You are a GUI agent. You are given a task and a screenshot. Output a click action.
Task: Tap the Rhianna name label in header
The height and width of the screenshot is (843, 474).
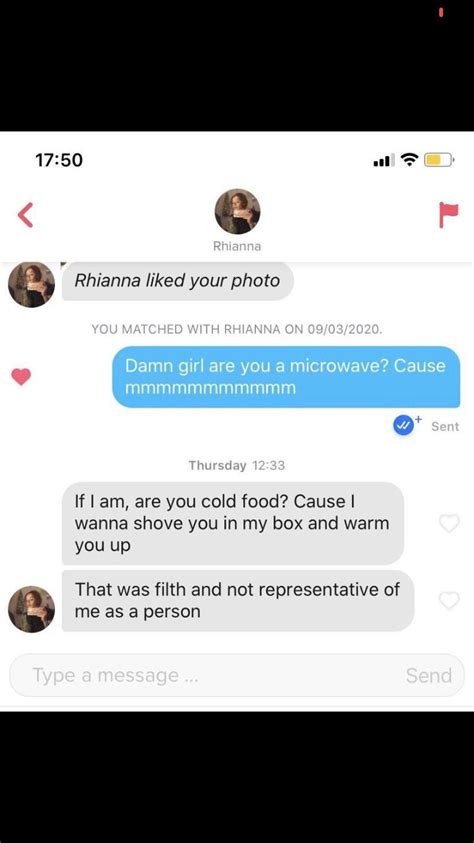tap(237, 246)
